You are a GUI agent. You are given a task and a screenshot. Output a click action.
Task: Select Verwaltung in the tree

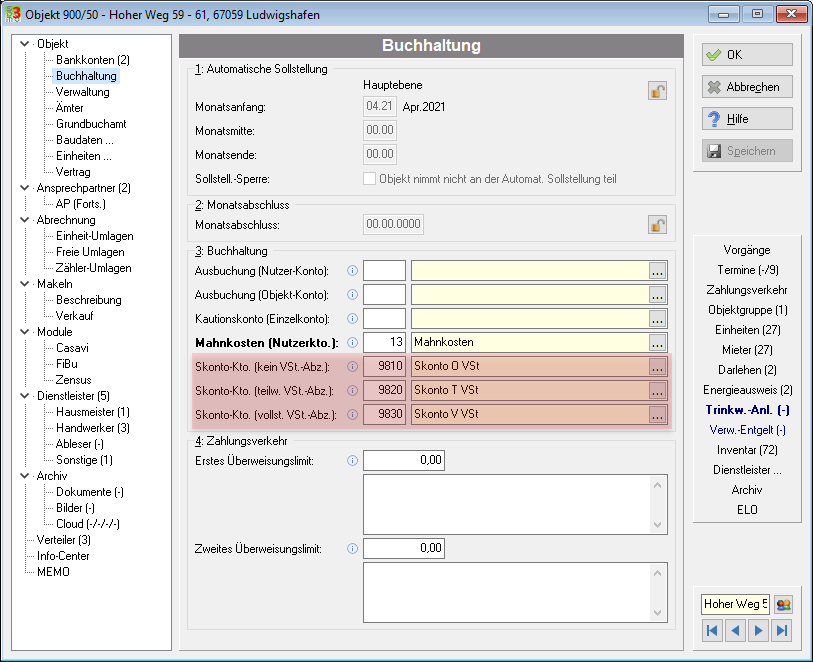82,92
